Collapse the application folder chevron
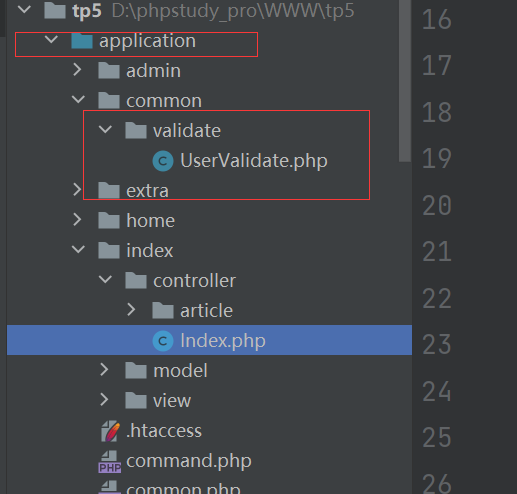 tap(51, 40)
